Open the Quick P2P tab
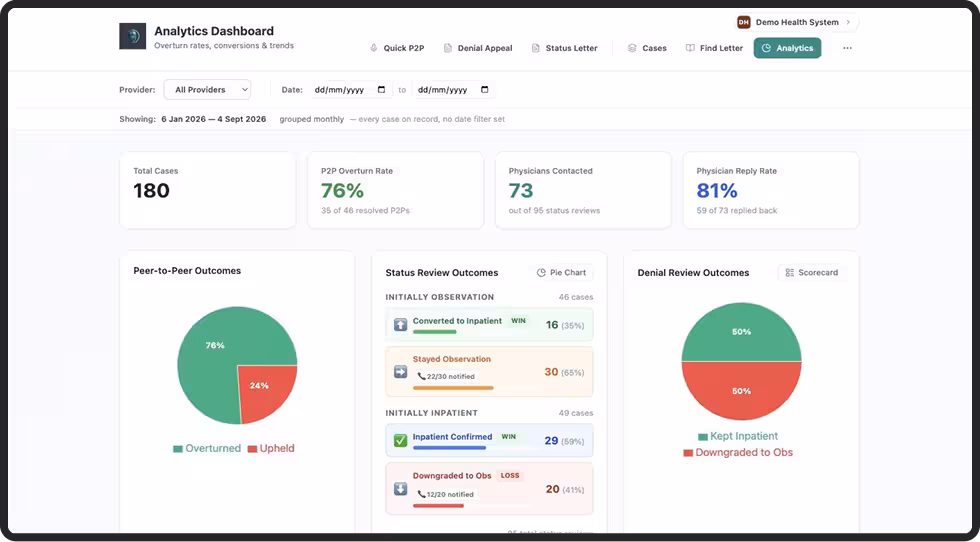 (x=397, y=48)
